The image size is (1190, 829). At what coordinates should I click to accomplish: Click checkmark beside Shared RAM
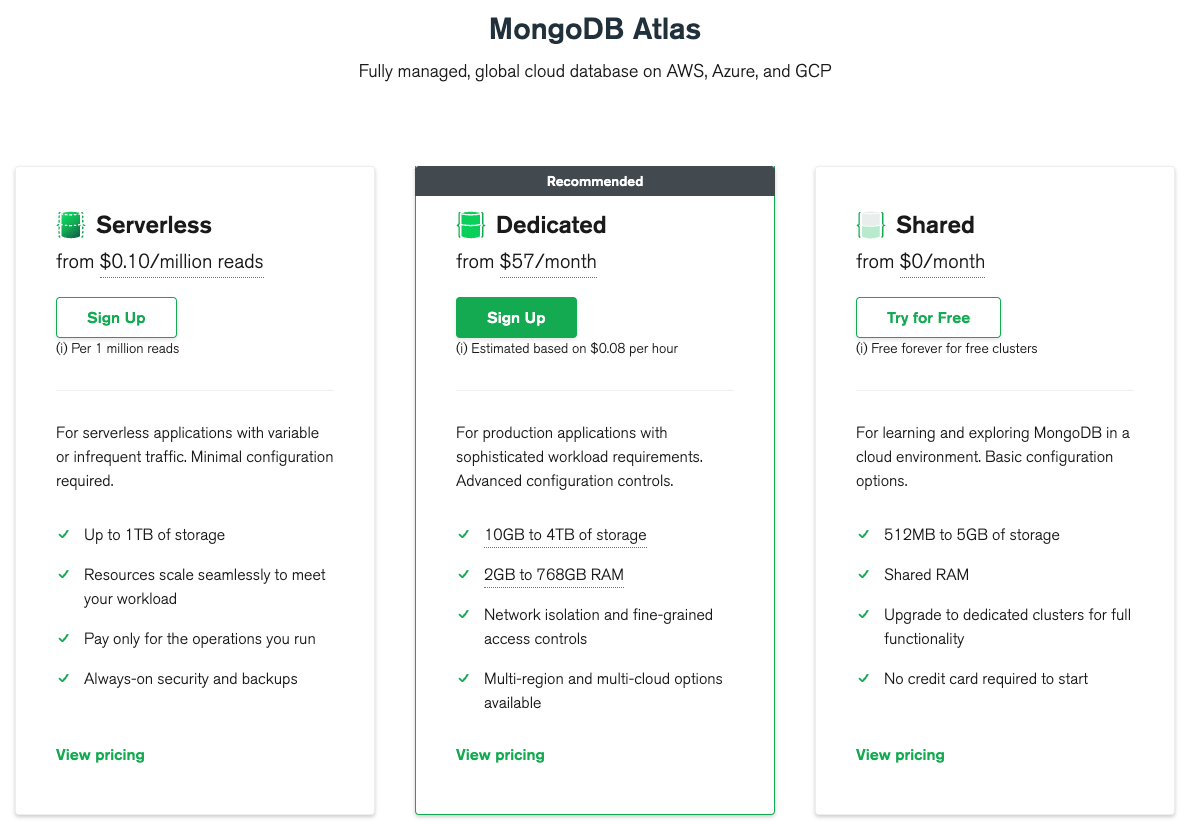coord(863,575)
